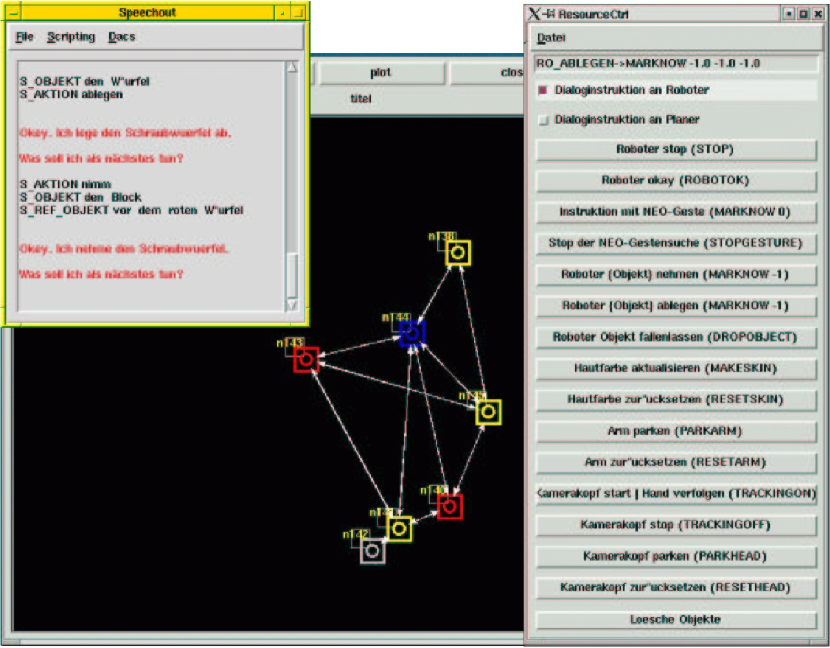Click the RO_ABLEGEN->MARKNOW command field
This screenshot has width=830, height=648.
pos(675,64)
